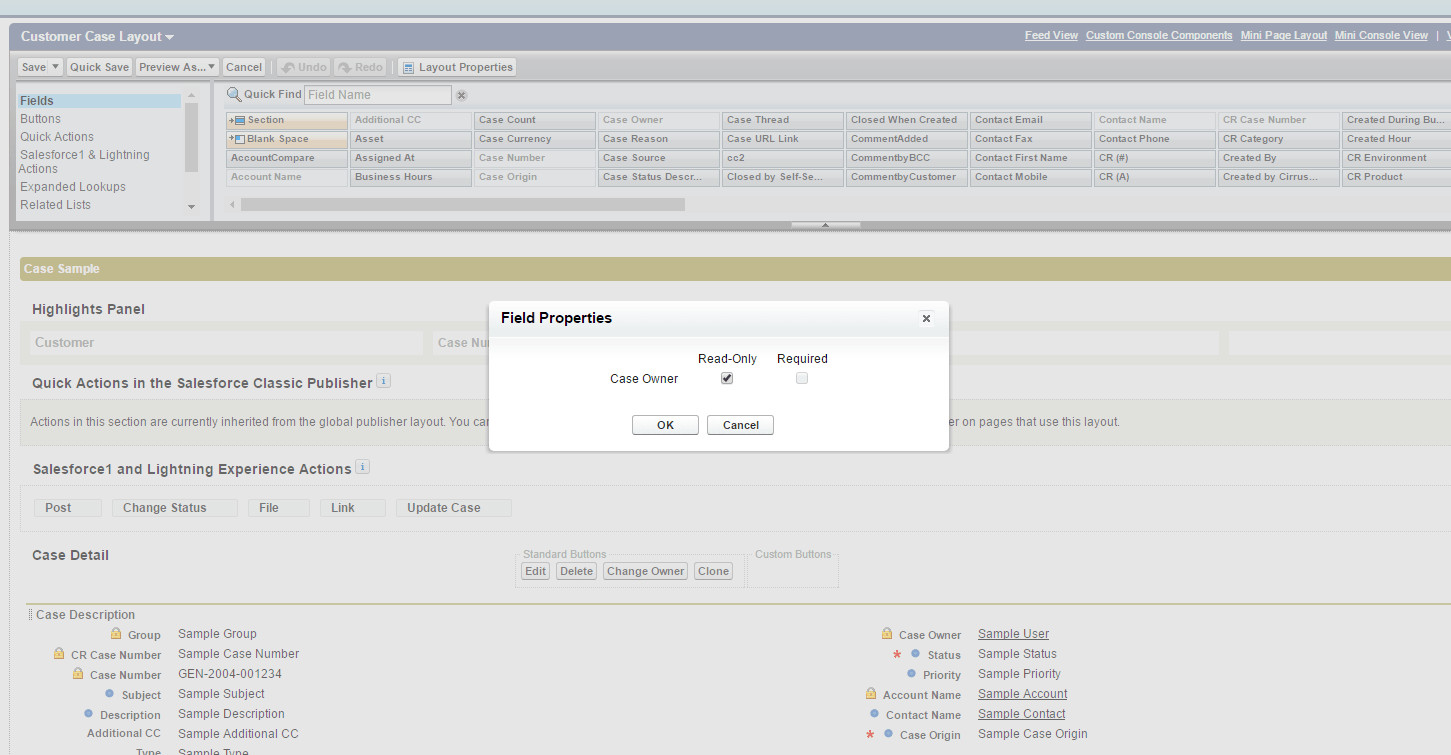
Task: Click the palette's left scroll arrow
Action: 233,204
